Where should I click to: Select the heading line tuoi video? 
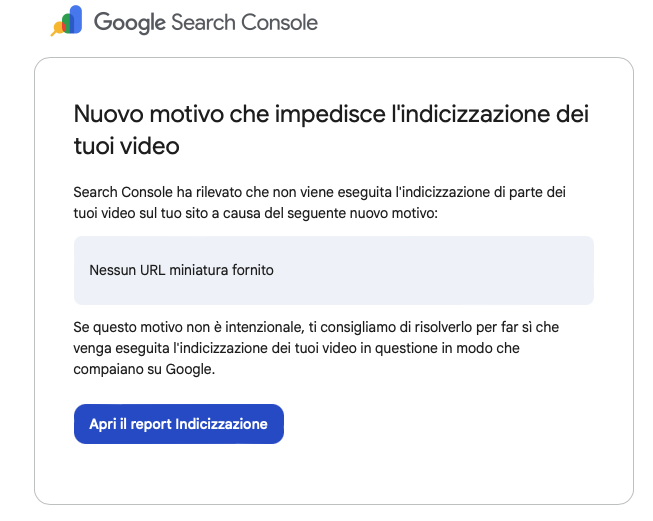click(x=127, y=146)
